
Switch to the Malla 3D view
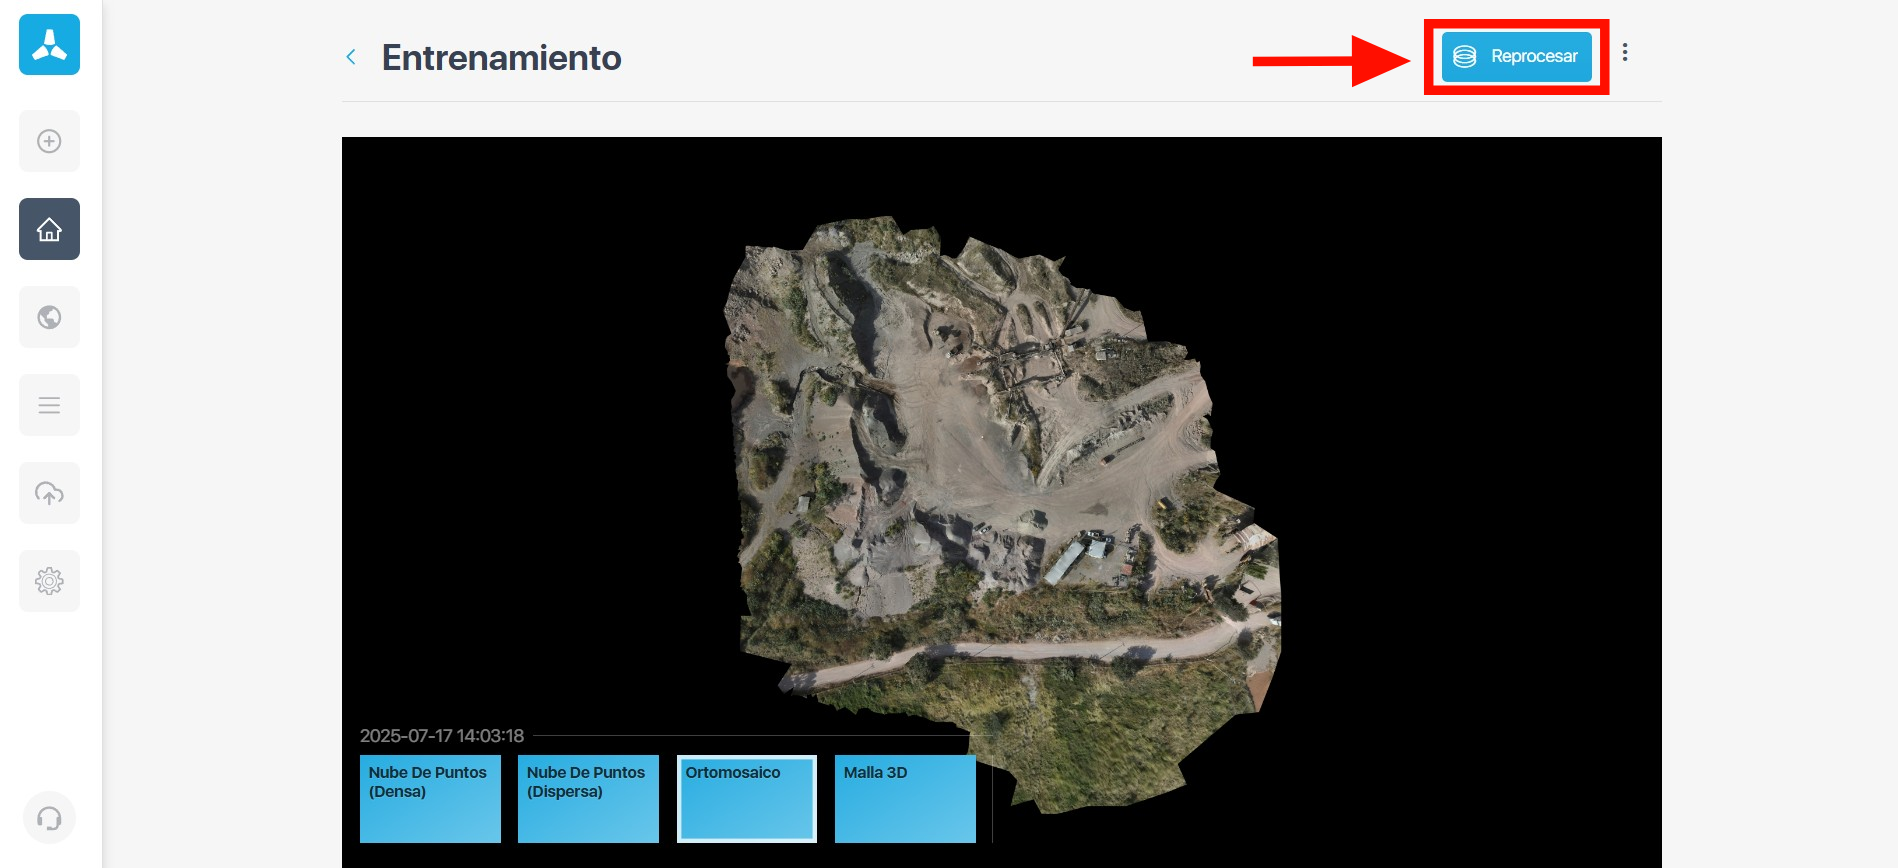pyautogui.click(x=905, y=798)
